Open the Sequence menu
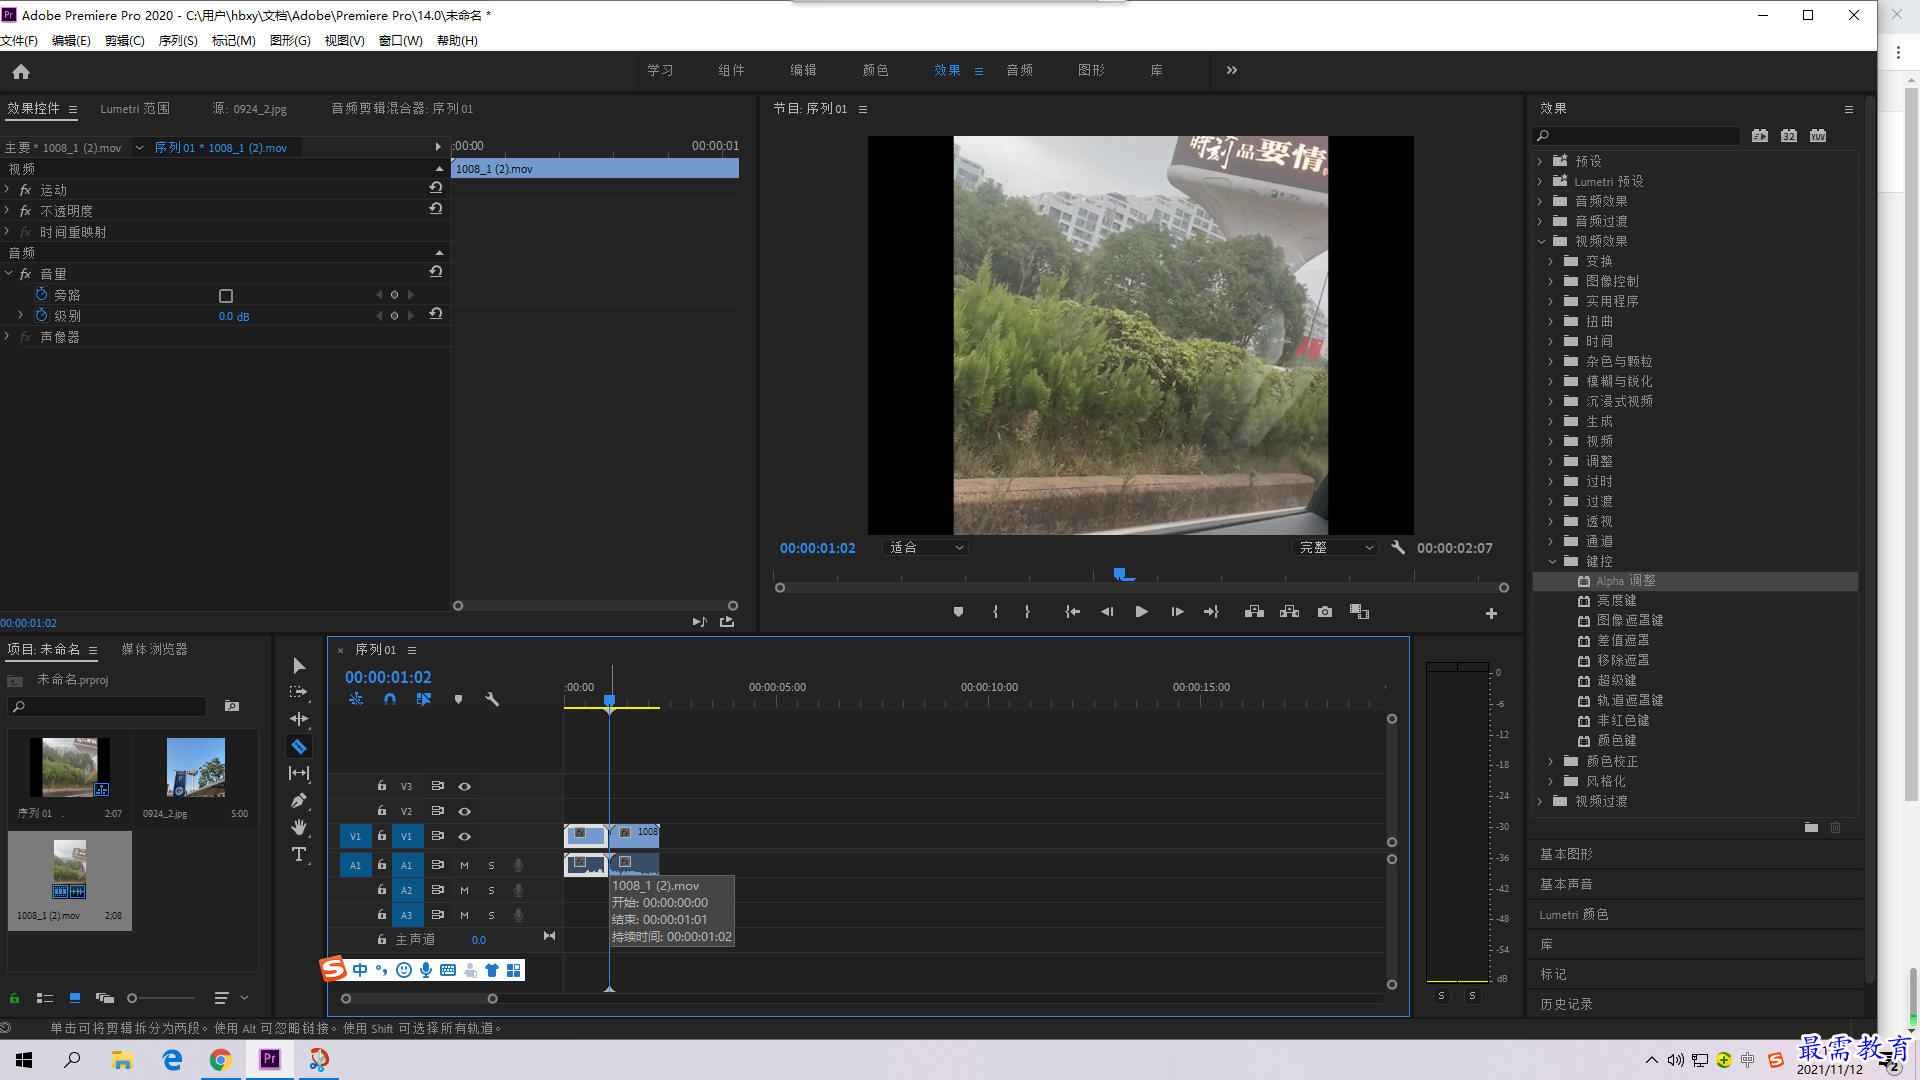1920x1080 pixels. coord(178,41)
